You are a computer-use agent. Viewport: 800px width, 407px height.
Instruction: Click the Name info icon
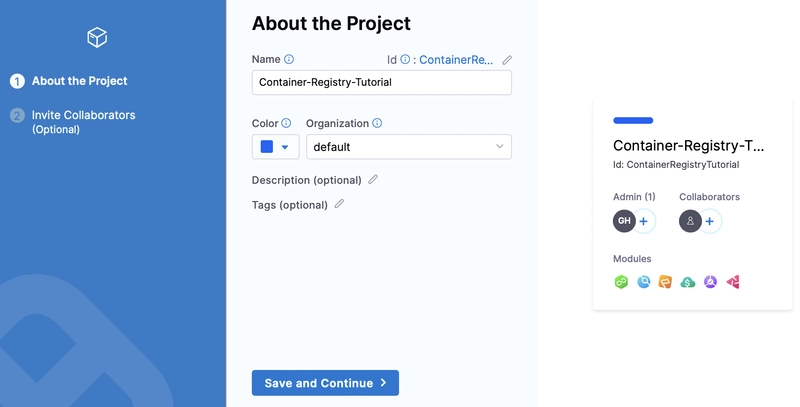click(289, 59)
